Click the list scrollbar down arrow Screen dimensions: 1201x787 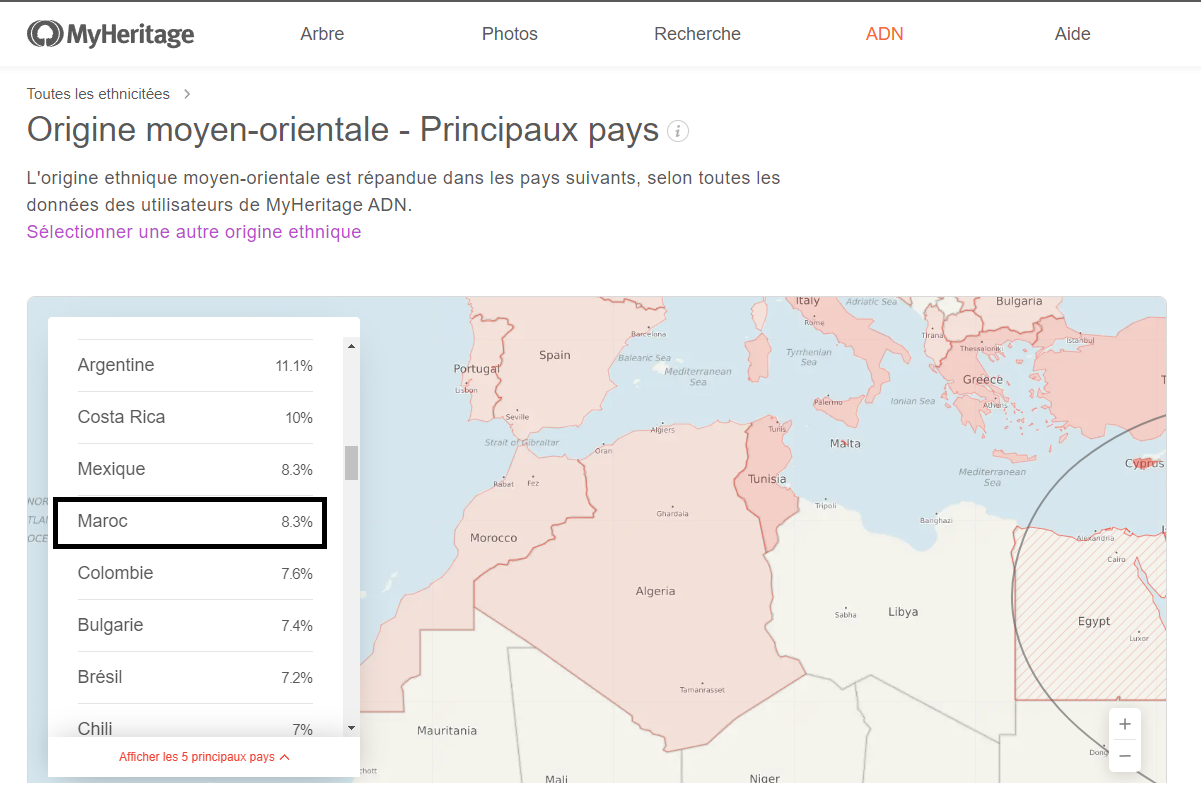351,728
